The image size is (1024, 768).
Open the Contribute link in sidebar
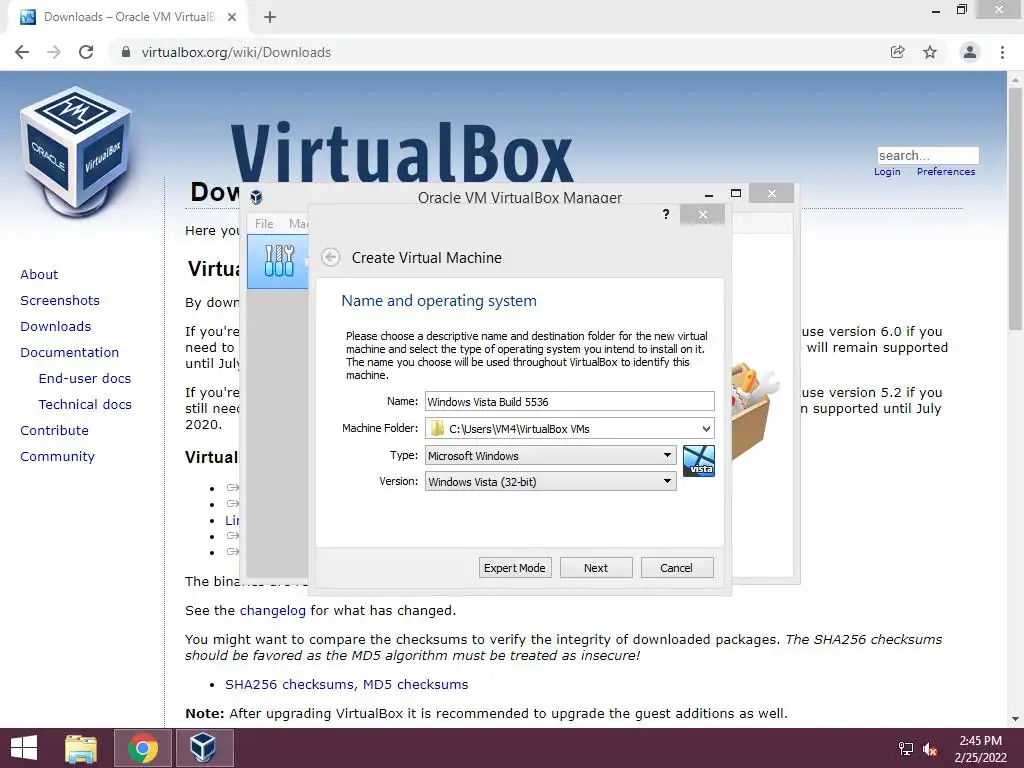(x=54, y=431)
